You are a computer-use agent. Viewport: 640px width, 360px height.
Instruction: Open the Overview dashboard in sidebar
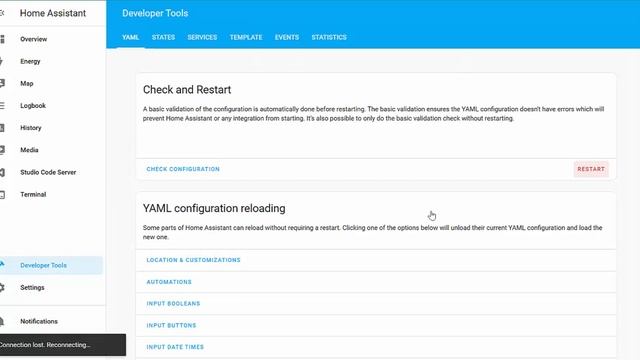pos(33,39)
